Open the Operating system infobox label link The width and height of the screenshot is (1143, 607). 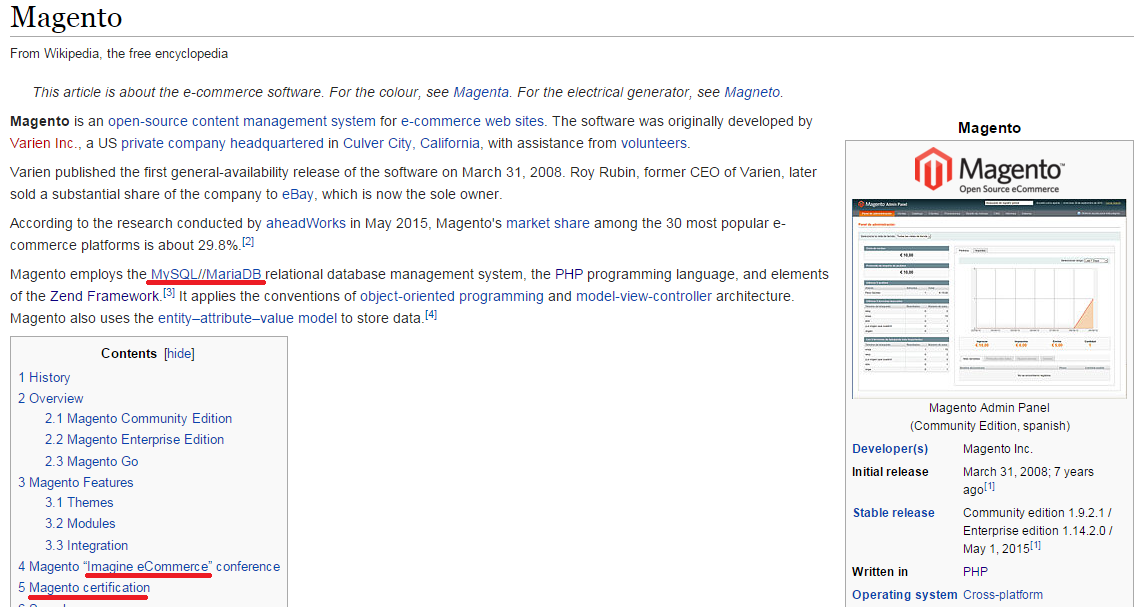pos(905,595)
